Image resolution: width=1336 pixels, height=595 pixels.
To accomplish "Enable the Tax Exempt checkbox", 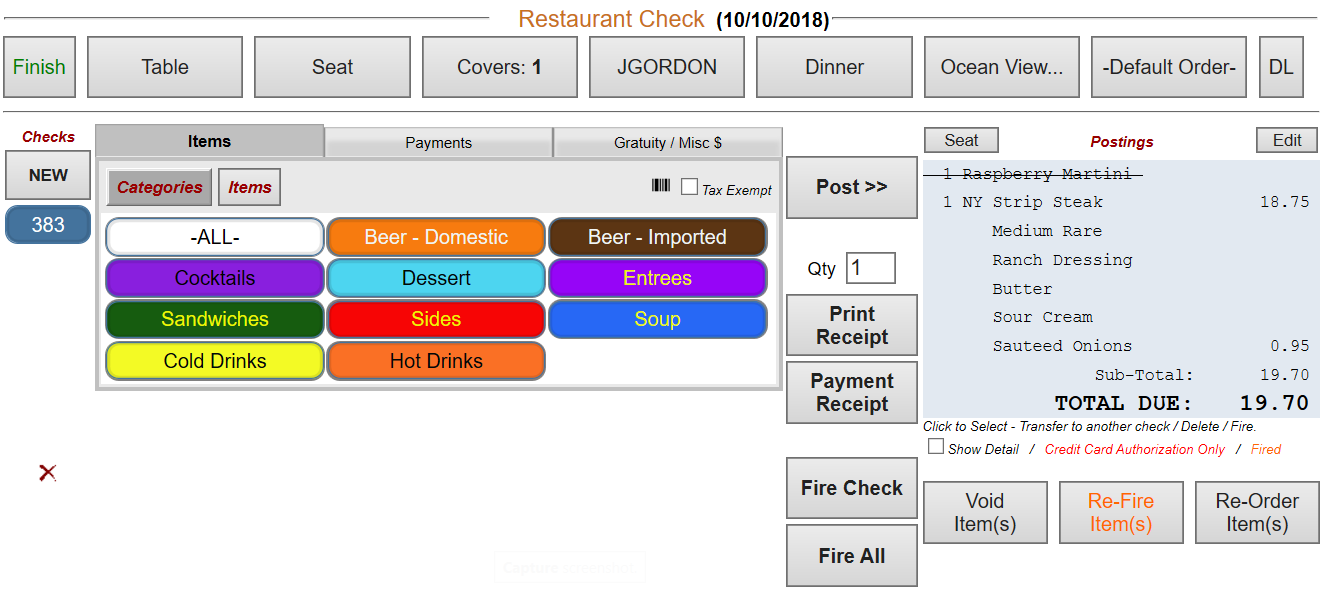I will click(689, 187).
